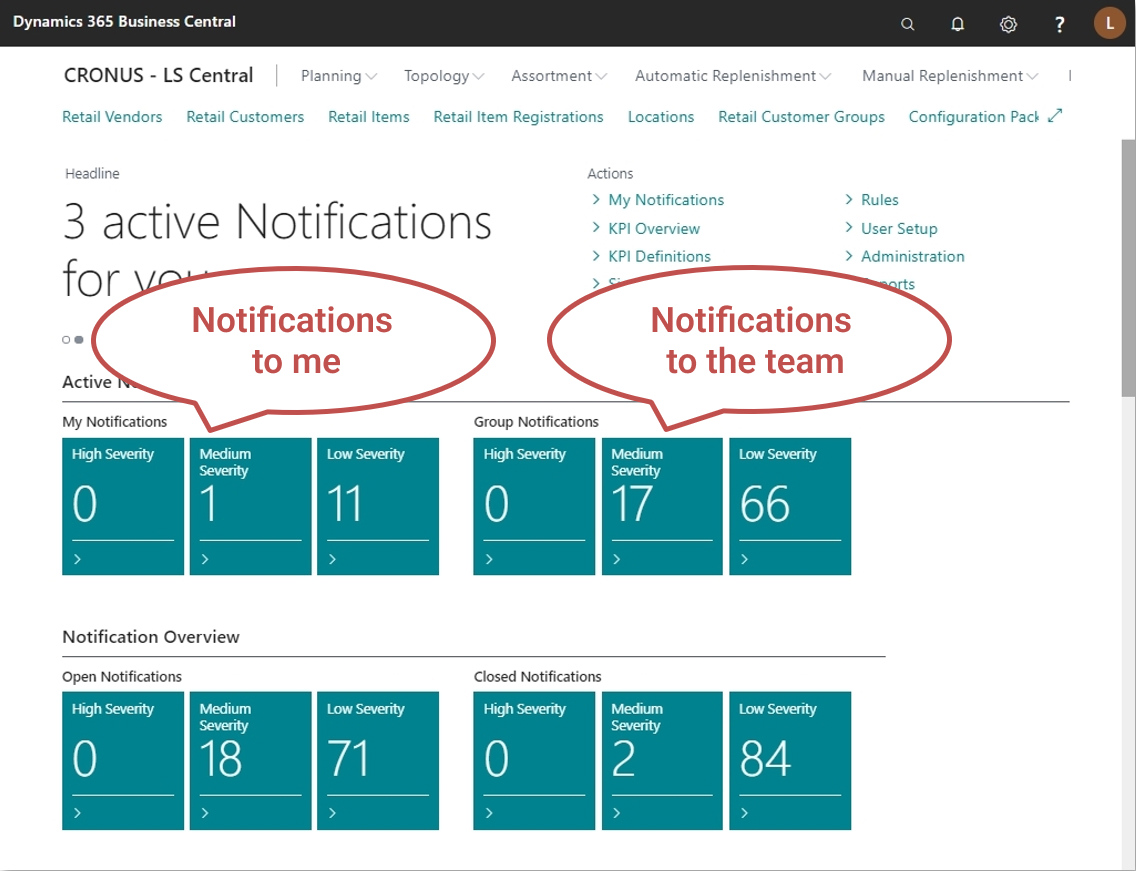Click arrow on Closed Notifications Medium Severity tile
Image resolution: width=1136 pixels, height=871 pixels.
point(617,813)
